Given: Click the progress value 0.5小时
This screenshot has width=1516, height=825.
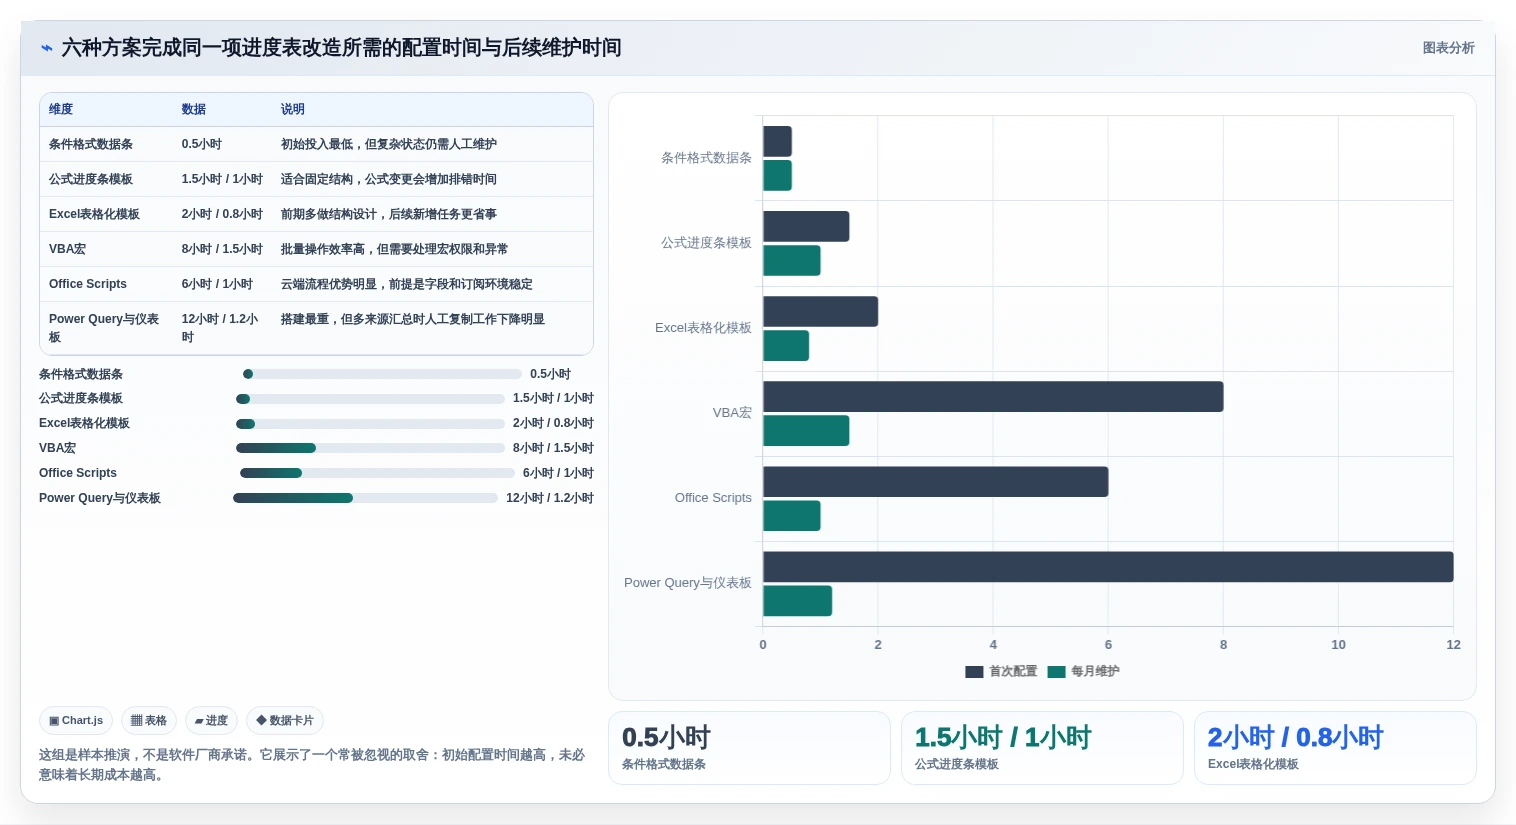Looking at the screenshot, I should click(550, 374).
